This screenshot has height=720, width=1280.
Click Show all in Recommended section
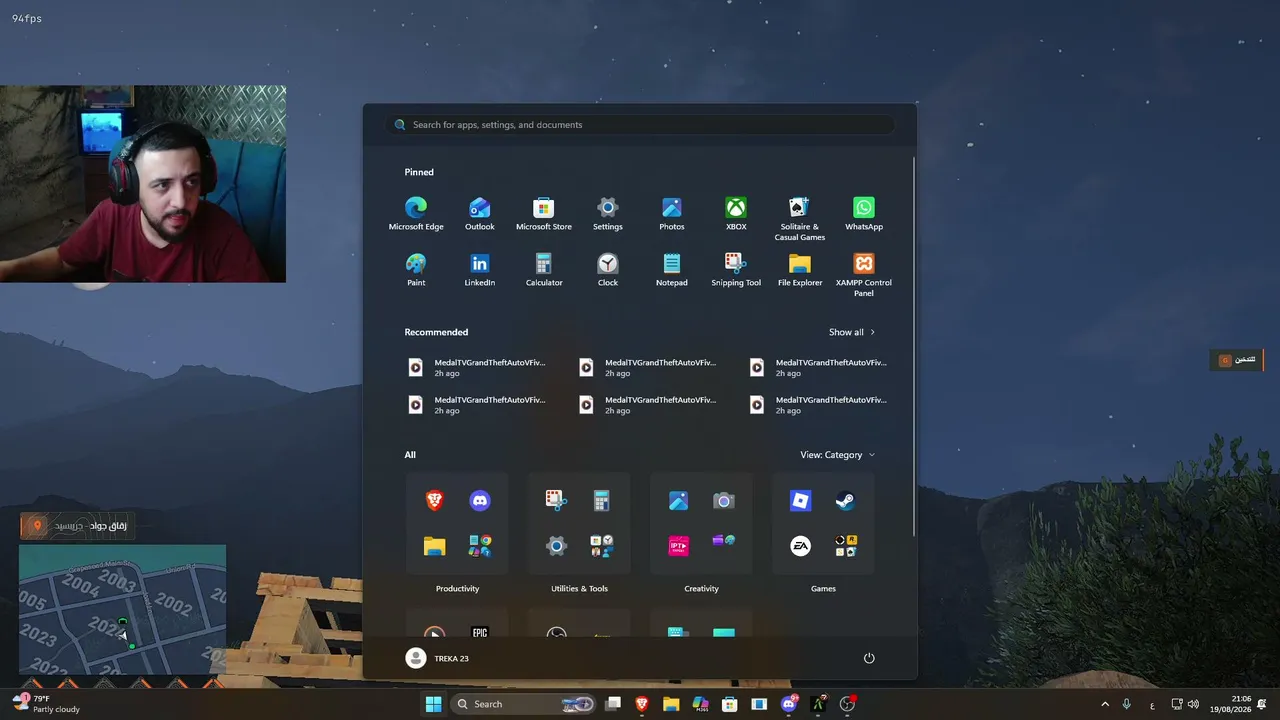point(852,332)
